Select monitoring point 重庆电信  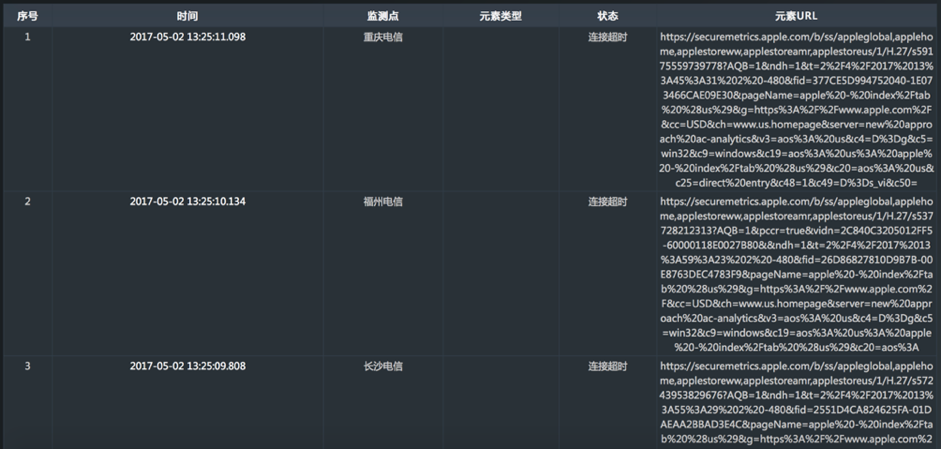[x=383, y=37]
